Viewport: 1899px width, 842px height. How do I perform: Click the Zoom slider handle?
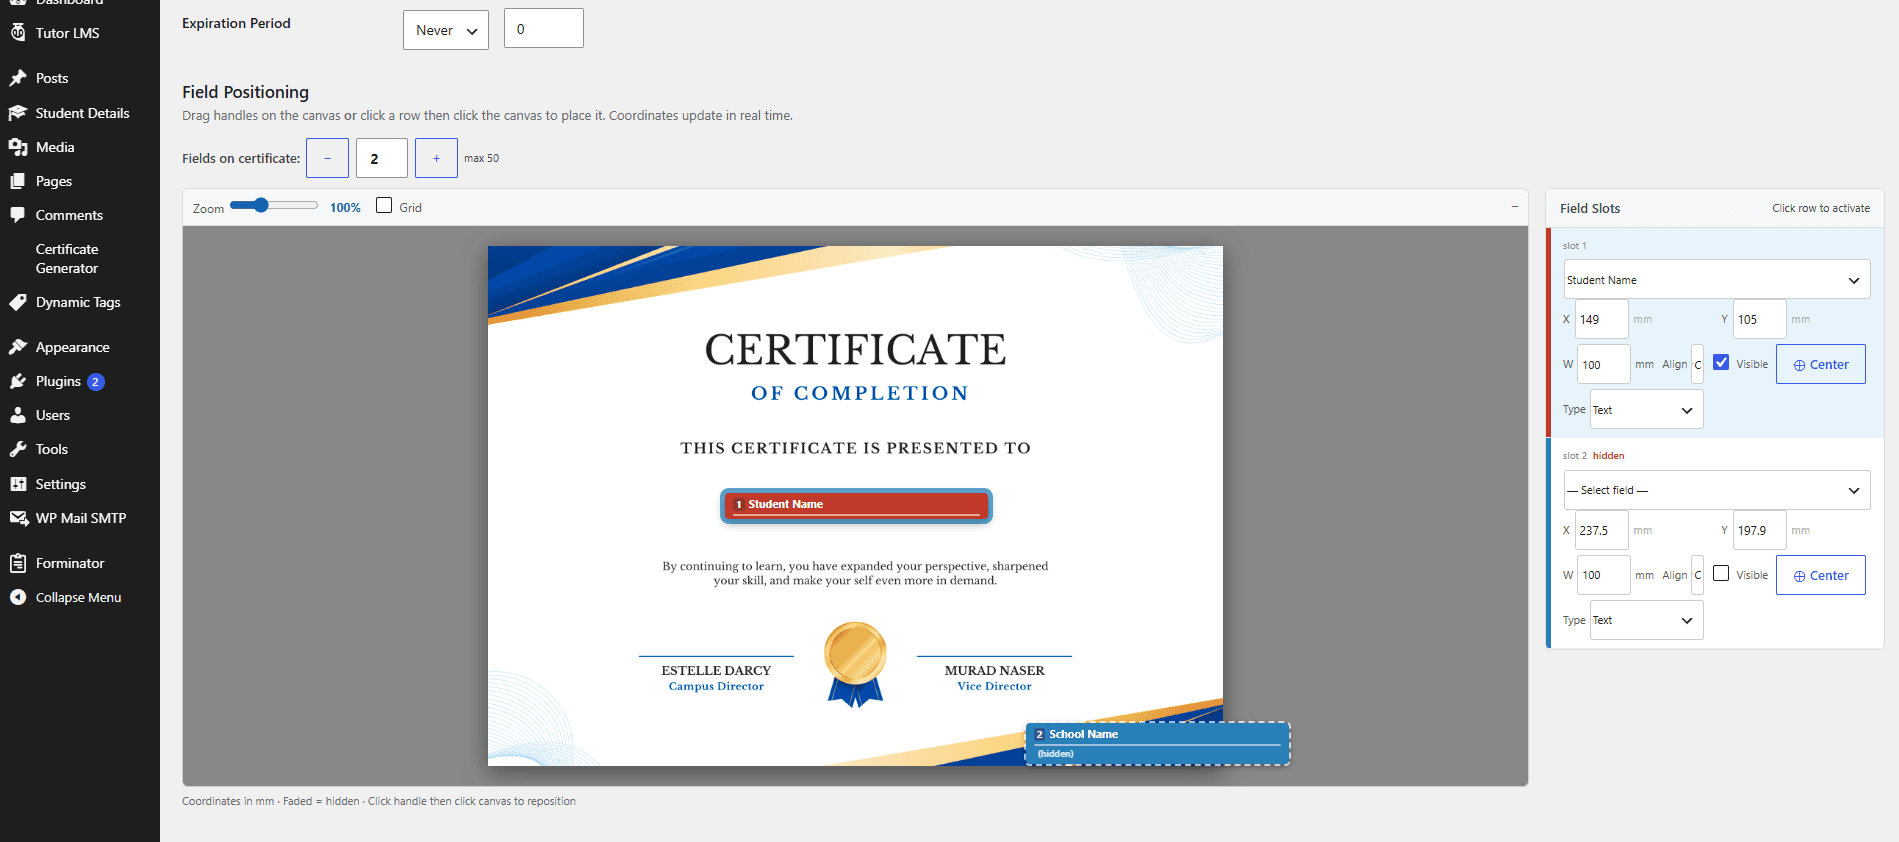click(x=261, y=205)
